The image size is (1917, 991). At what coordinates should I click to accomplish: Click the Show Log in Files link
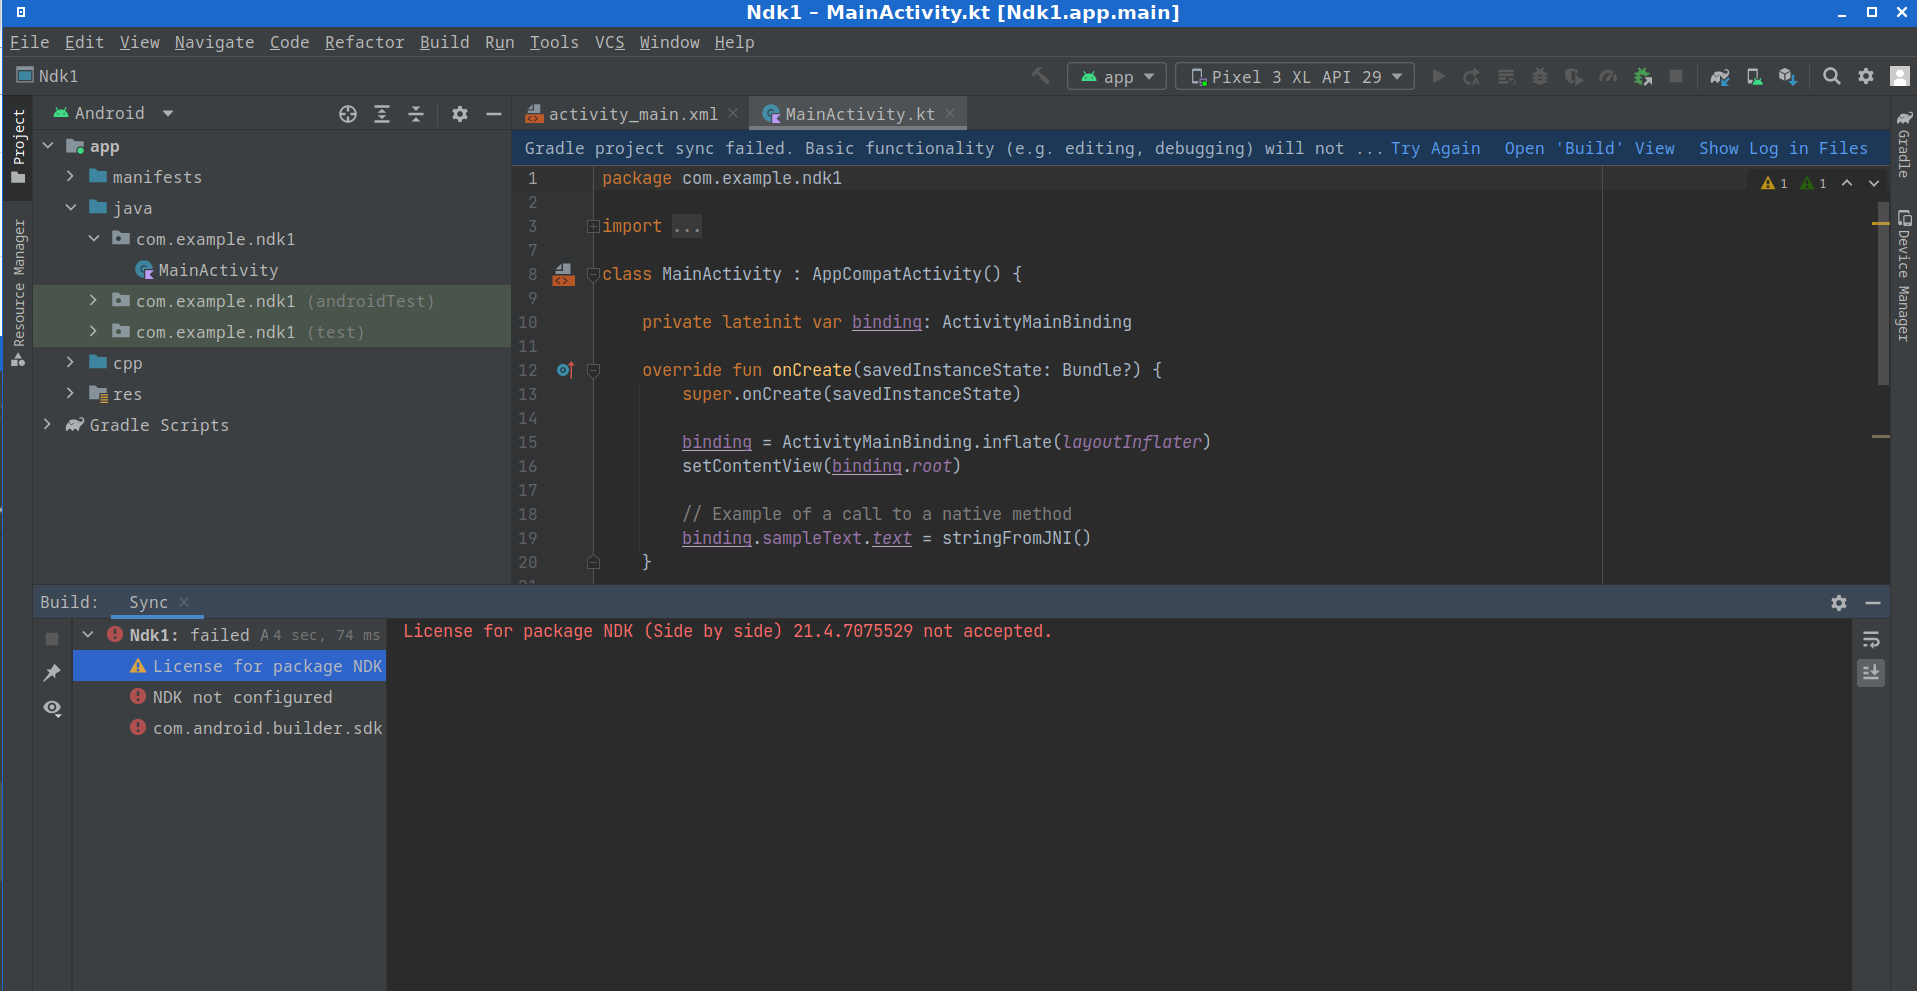tap(1782, 148)
